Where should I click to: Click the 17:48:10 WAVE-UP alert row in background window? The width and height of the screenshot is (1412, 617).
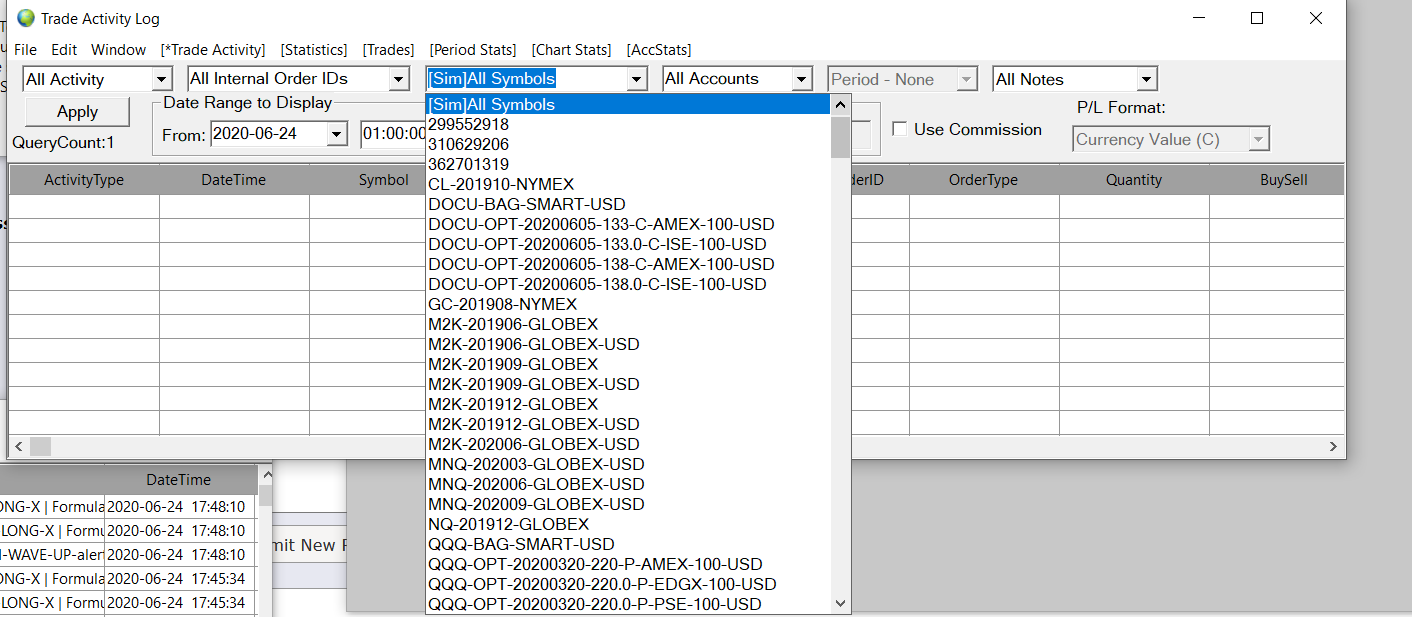[x=128, y=554]
